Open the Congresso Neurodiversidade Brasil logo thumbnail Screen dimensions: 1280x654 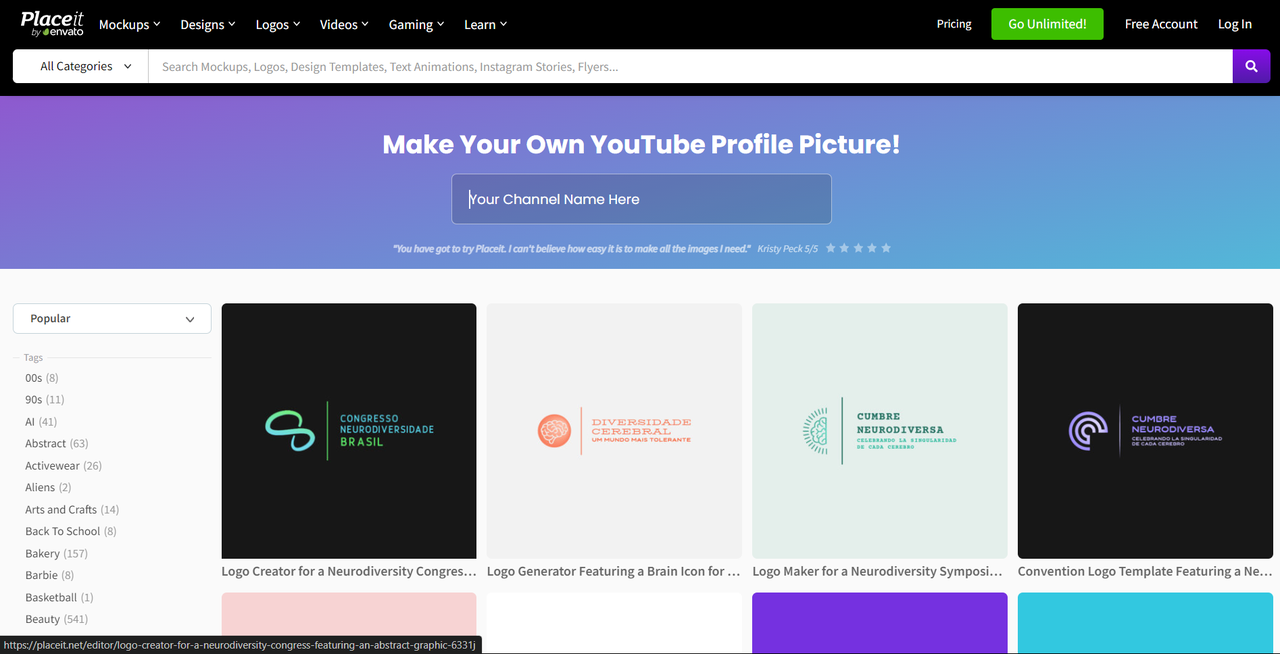[349, 431]
